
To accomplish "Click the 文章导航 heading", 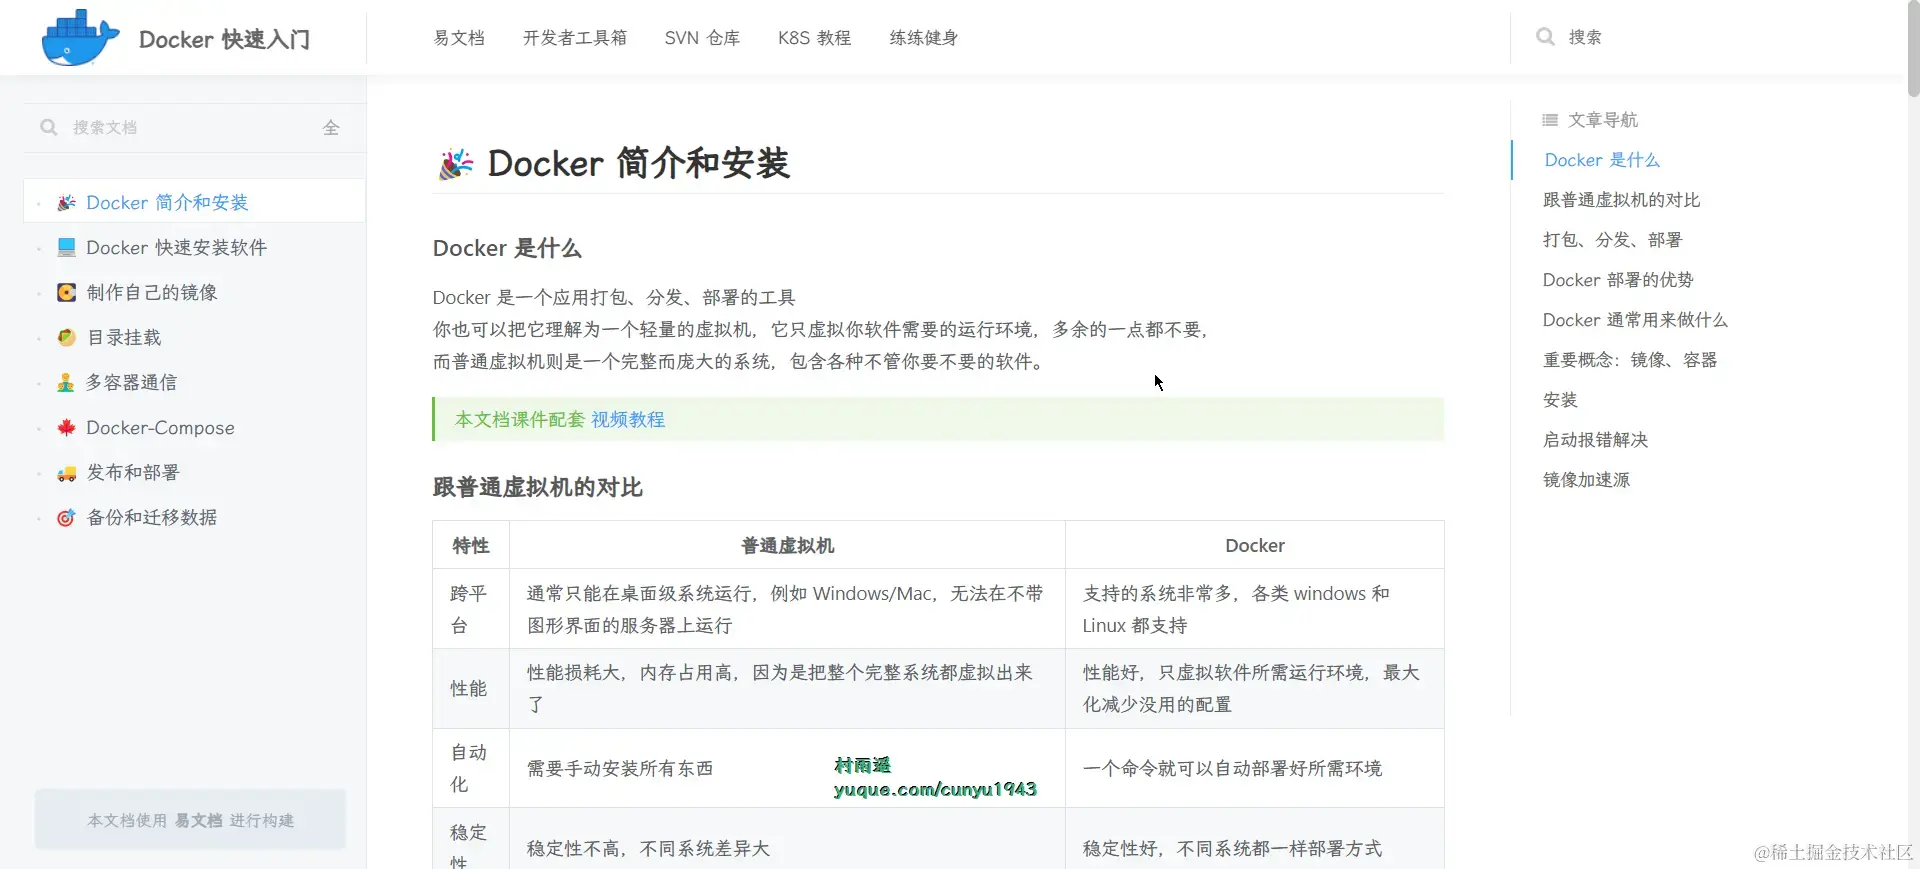I will (1602, 120).
